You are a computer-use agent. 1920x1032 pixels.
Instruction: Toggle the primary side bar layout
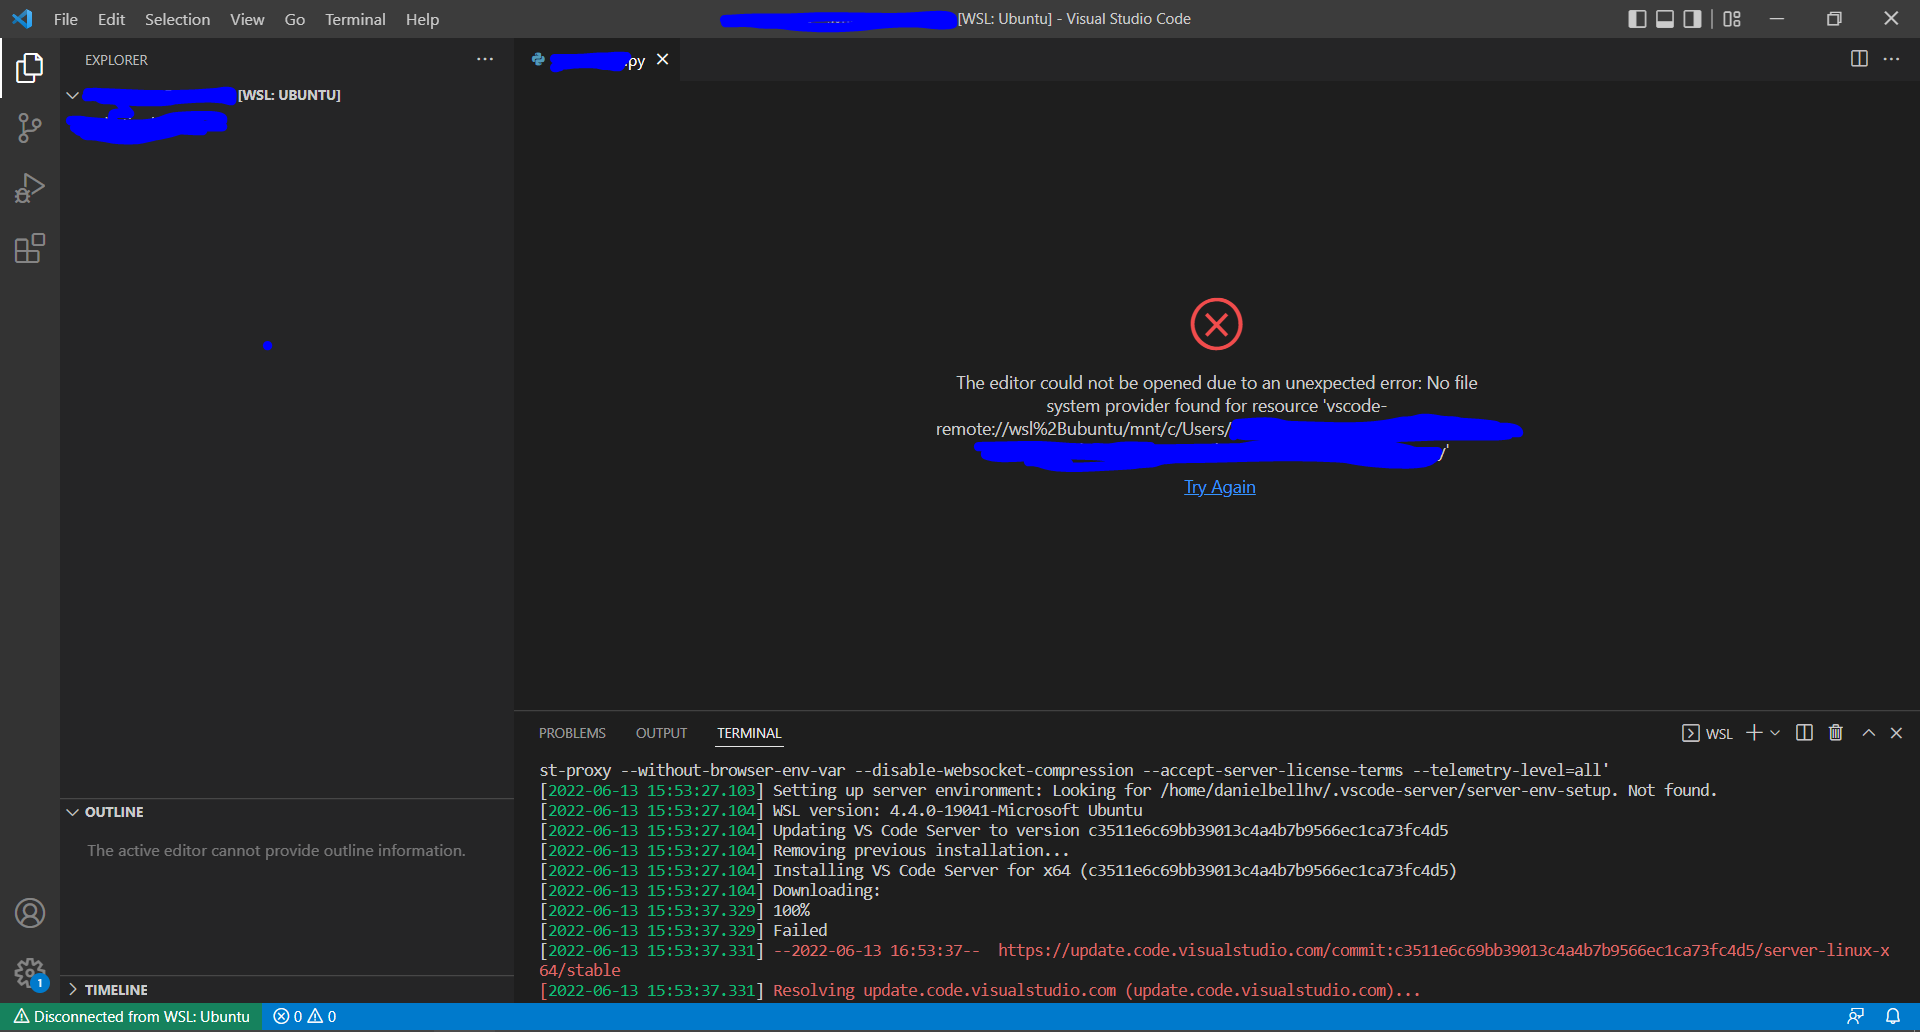pos(1637,19)
